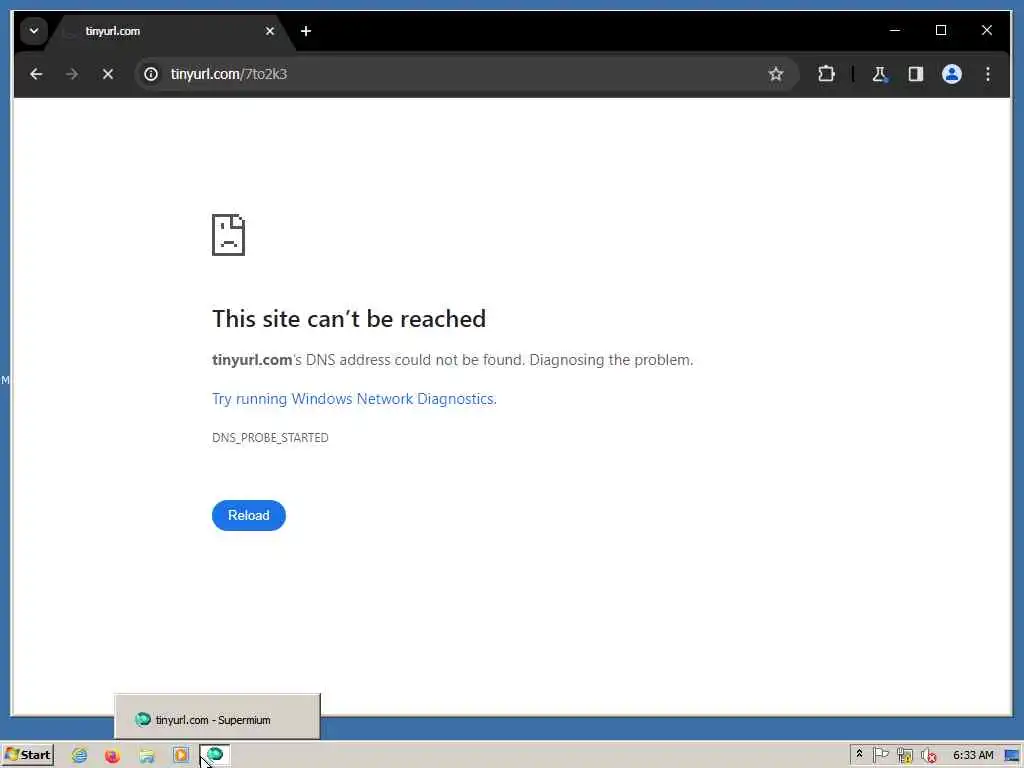Open the Windows Start menu
Screen dimensions: 1024x768
[x=27, y=755]
